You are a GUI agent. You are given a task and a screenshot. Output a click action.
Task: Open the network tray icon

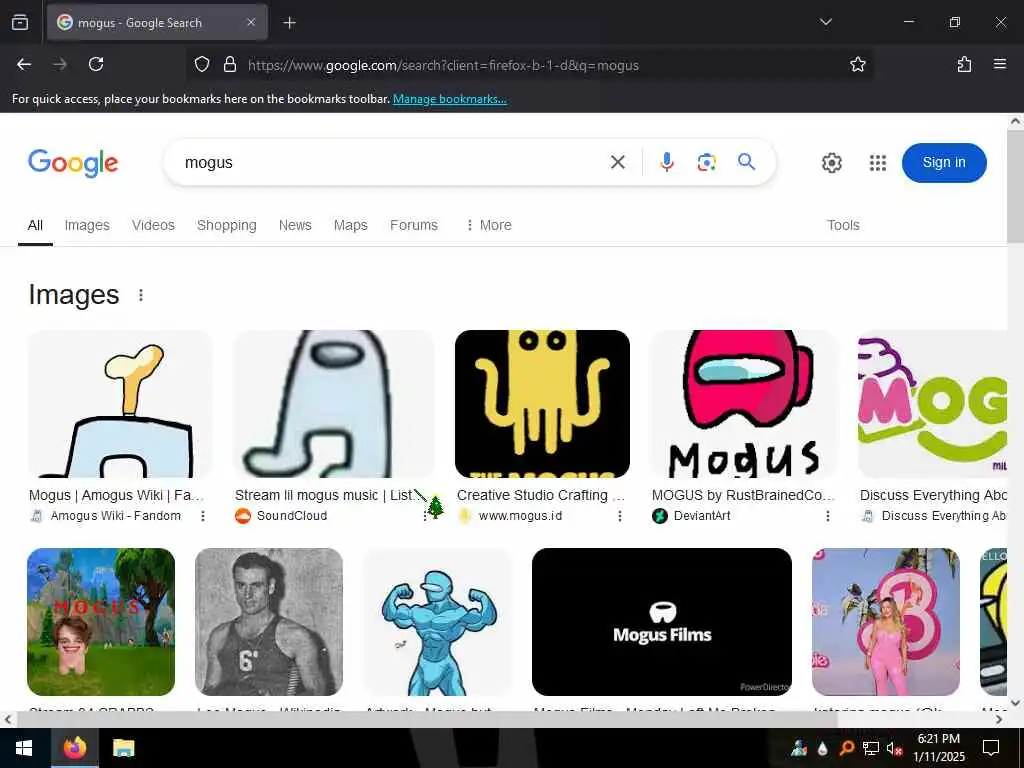click(871, 748)
